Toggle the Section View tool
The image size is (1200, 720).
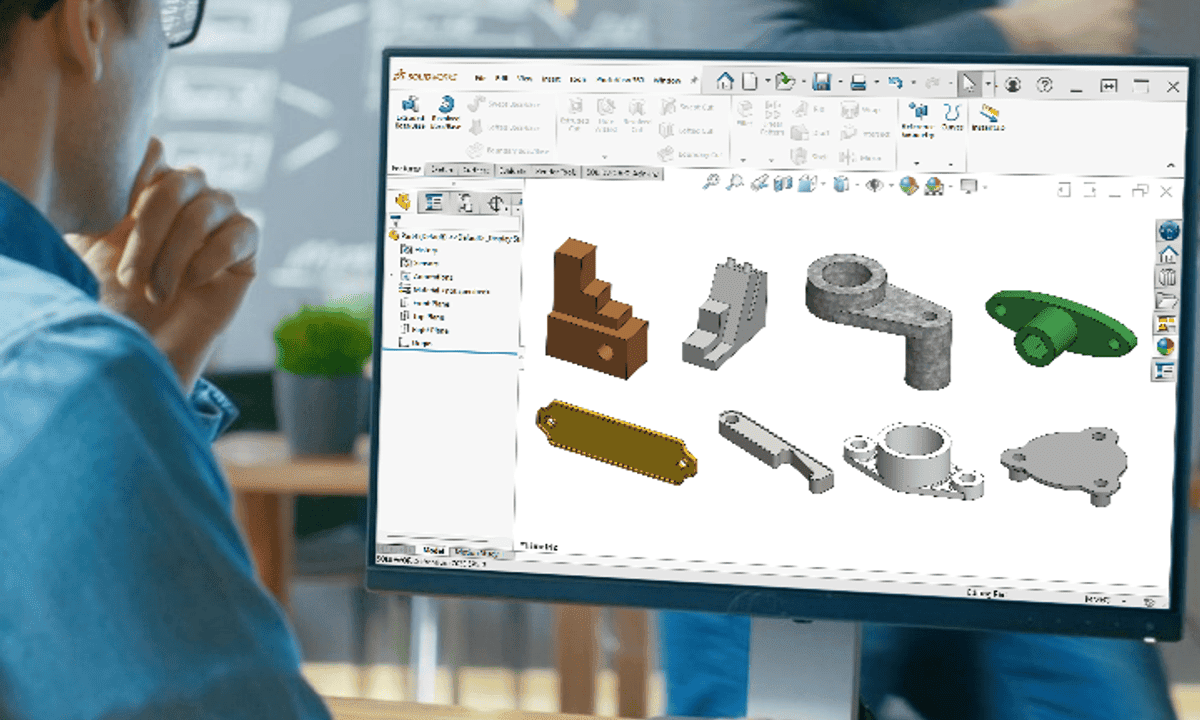pyautogui.click(x=782, y=185)
